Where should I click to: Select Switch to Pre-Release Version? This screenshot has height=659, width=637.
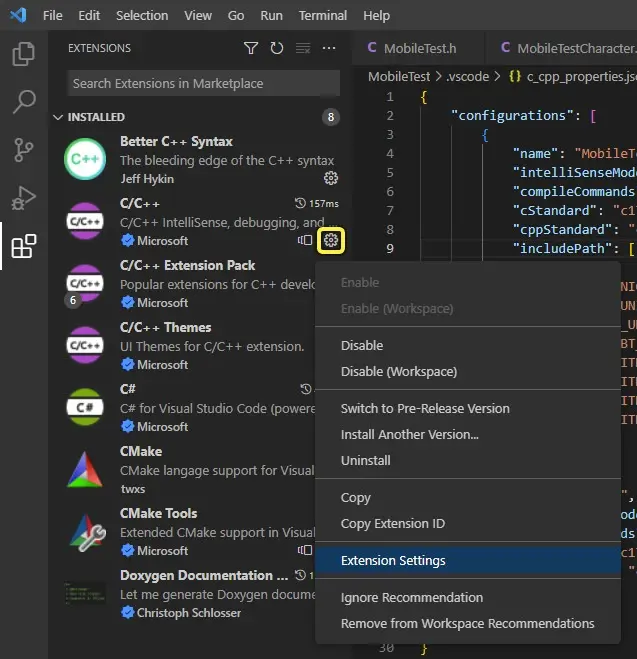tap(468, 409)
